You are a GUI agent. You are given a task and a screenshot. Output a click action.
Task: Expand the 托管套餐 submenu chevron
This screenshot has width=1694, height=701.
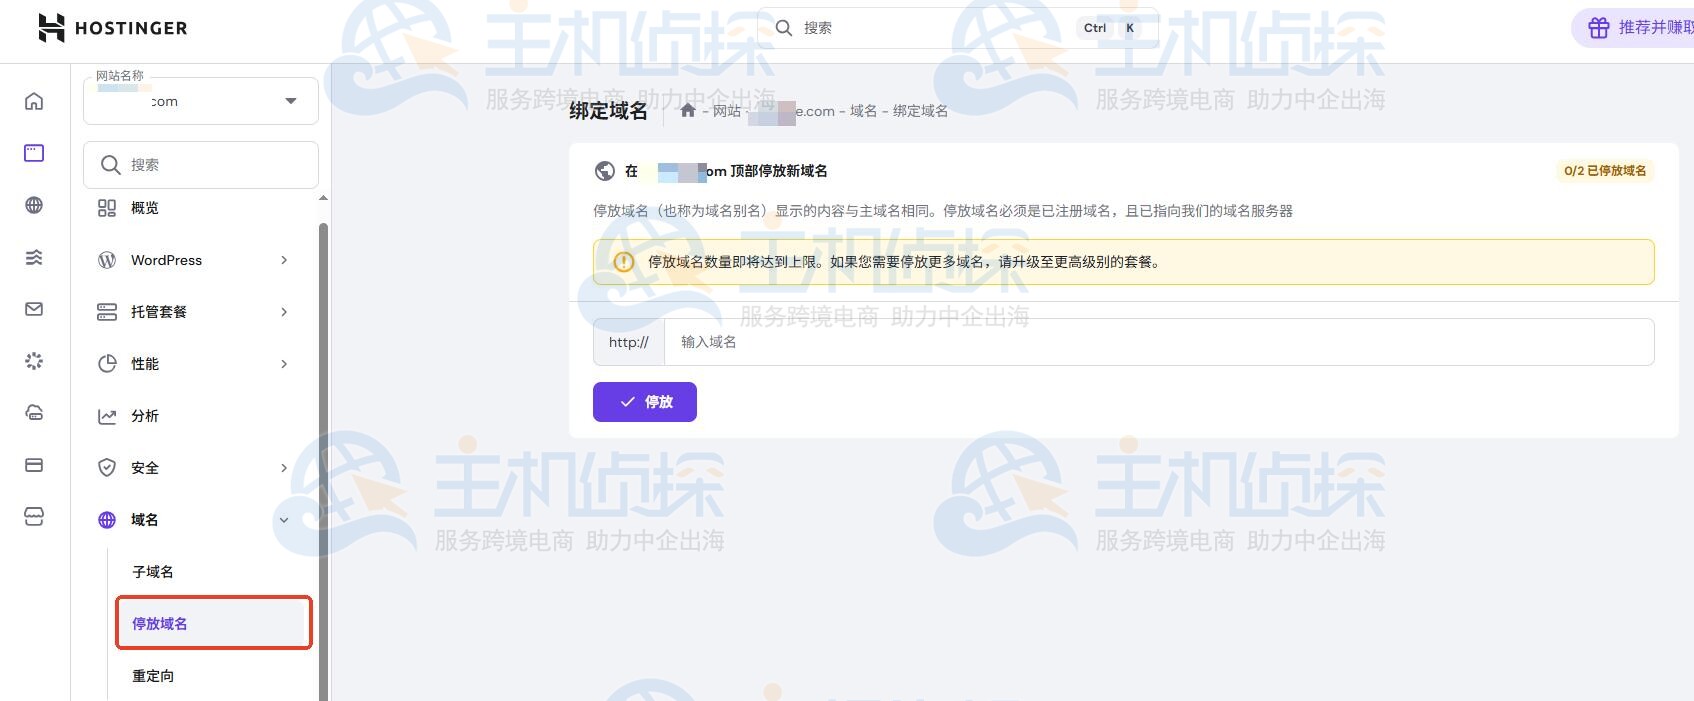point(284,312)
